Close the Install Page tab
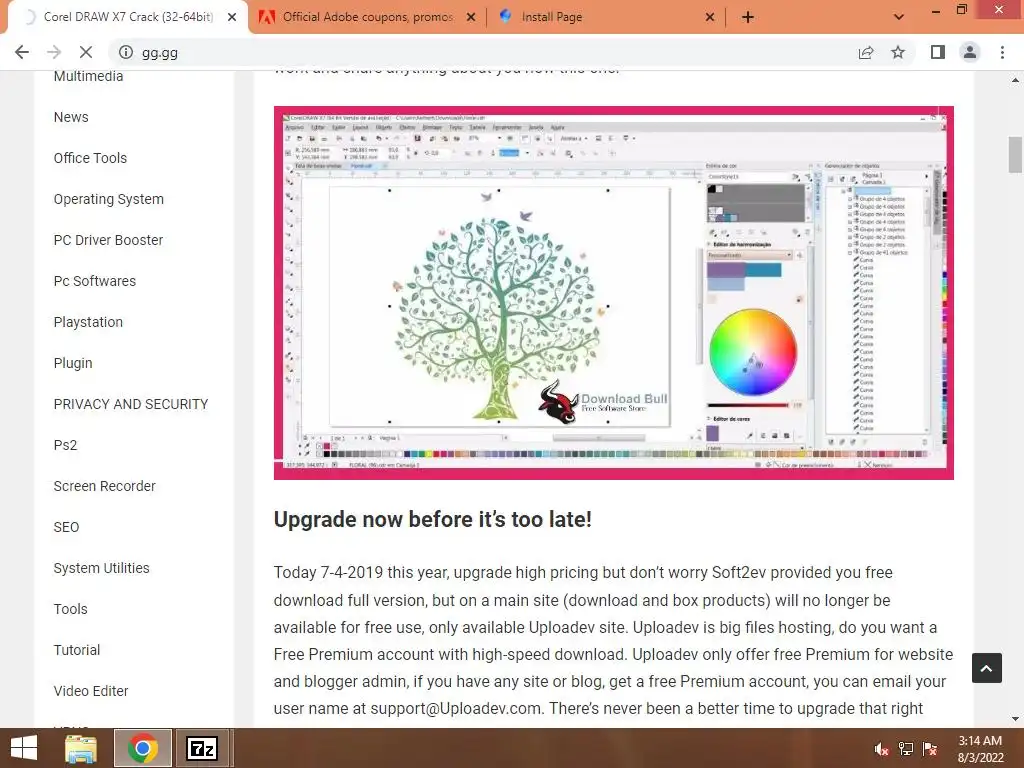1024x768 pixels. pos(710,17)
